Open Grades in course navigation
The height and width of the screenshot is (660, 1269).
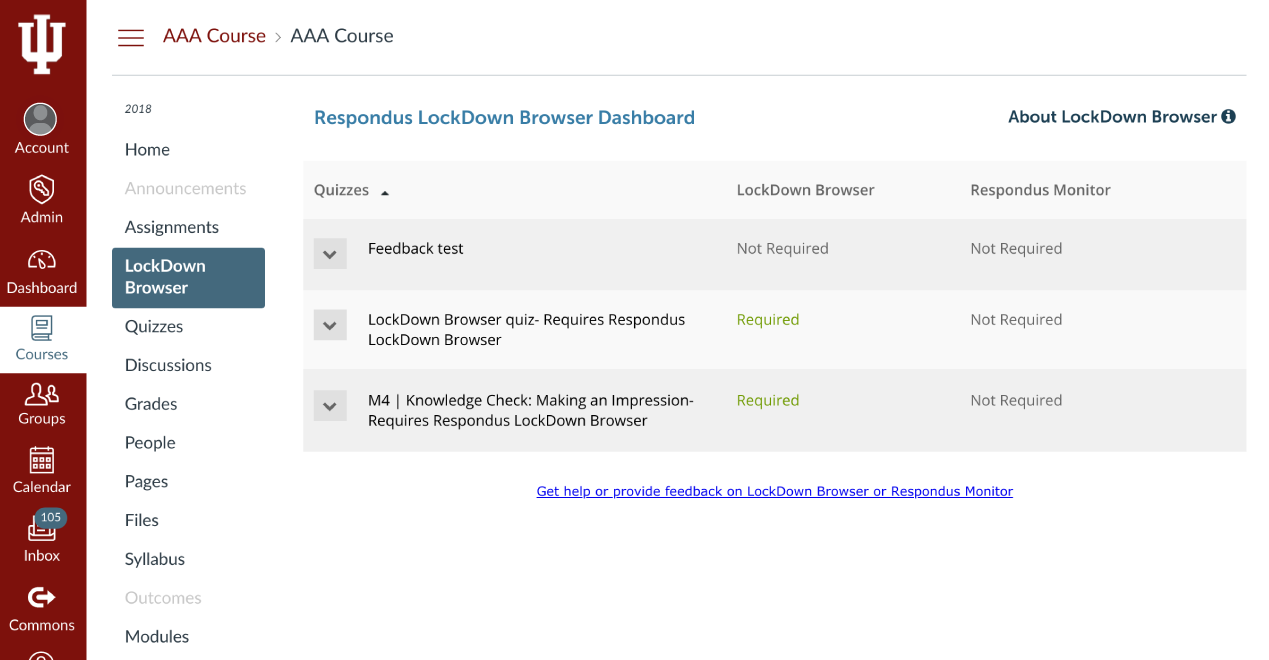[151, 405]
